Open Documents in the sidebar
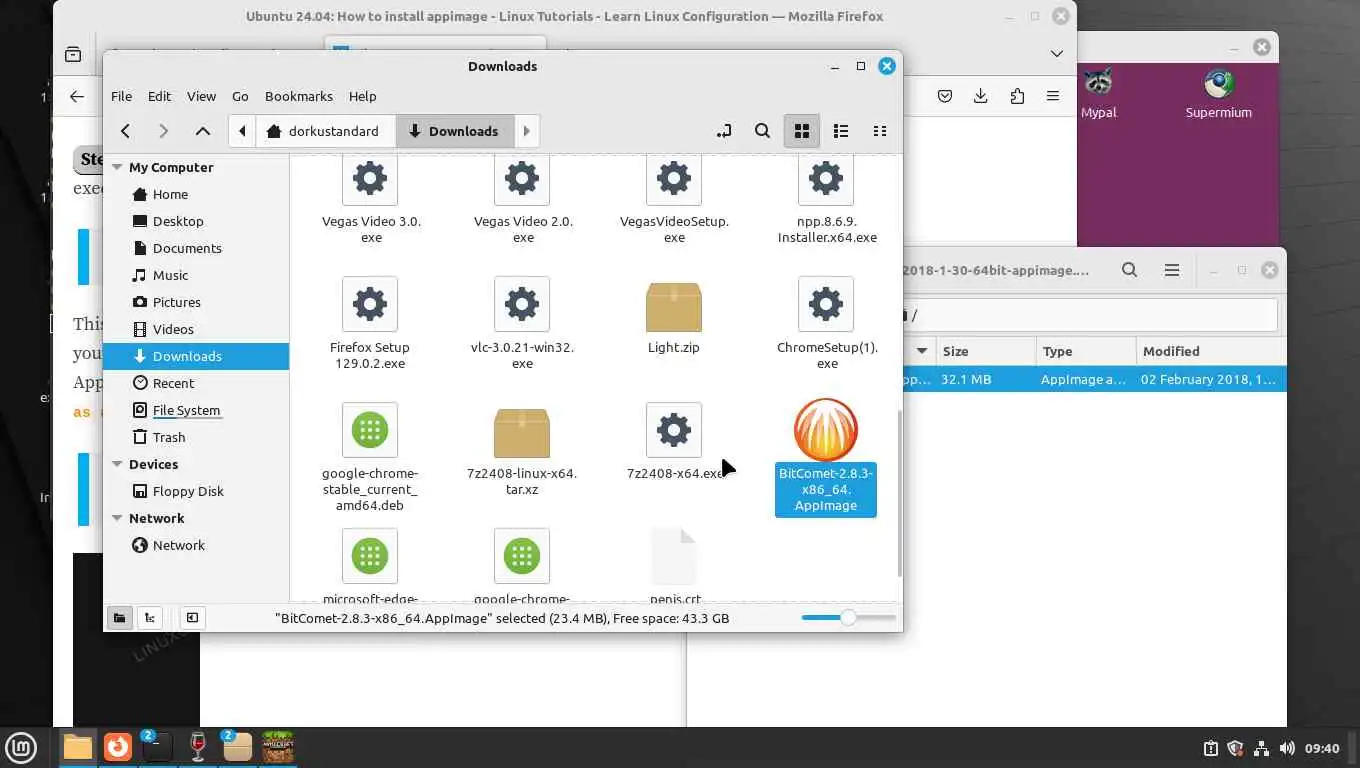 (196, 248)
